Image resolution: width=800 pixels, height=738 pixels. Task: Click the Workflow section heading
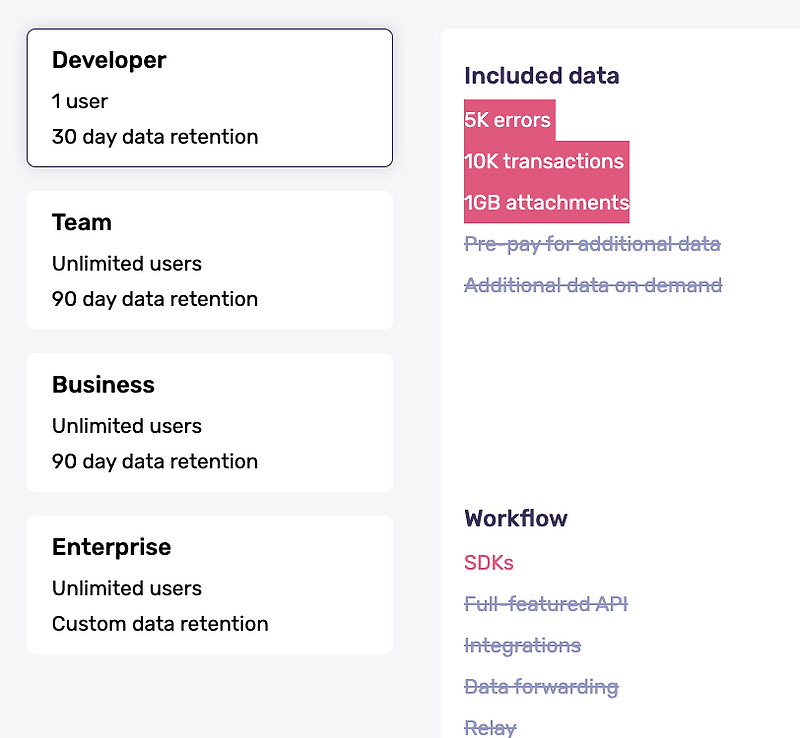pos(516,519)
